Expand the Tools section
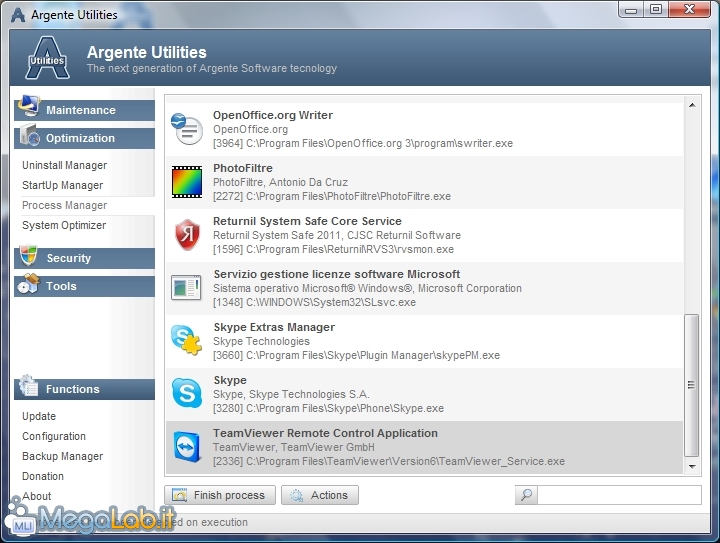 point(84,286)
